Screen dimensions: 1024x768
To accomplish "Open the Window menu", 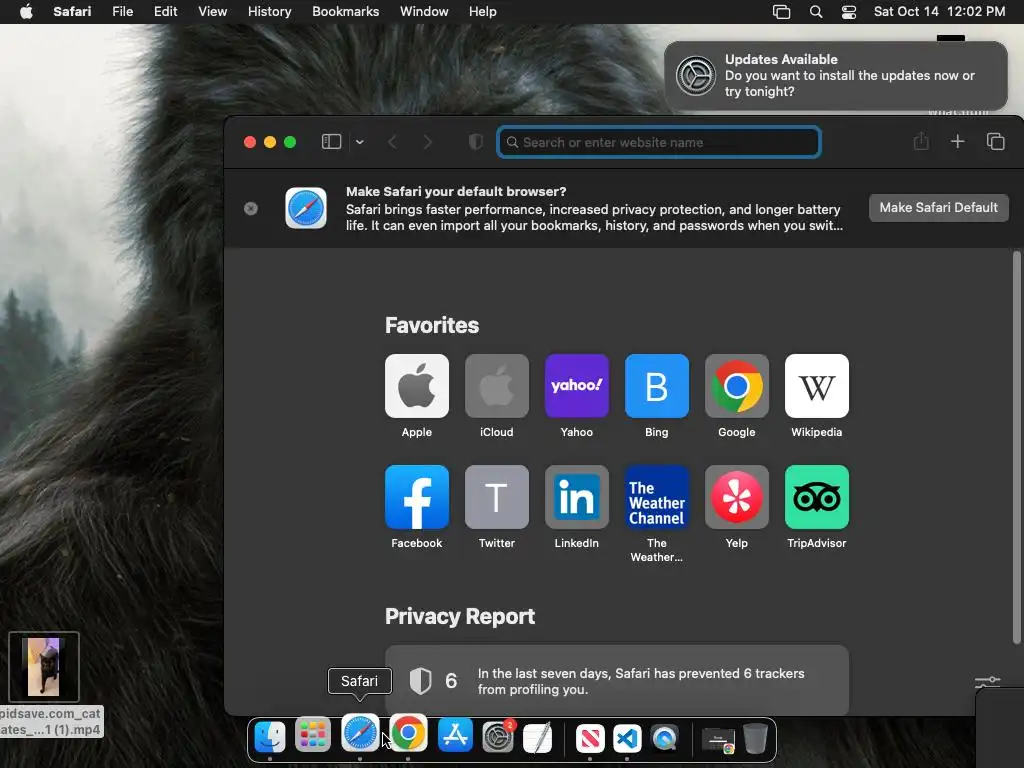I will 424,12.
